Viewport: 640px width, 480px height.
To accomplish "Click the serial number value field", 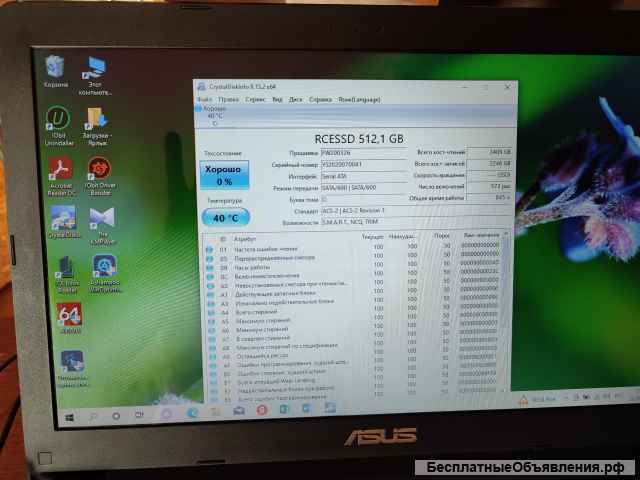I will [364, 164].
